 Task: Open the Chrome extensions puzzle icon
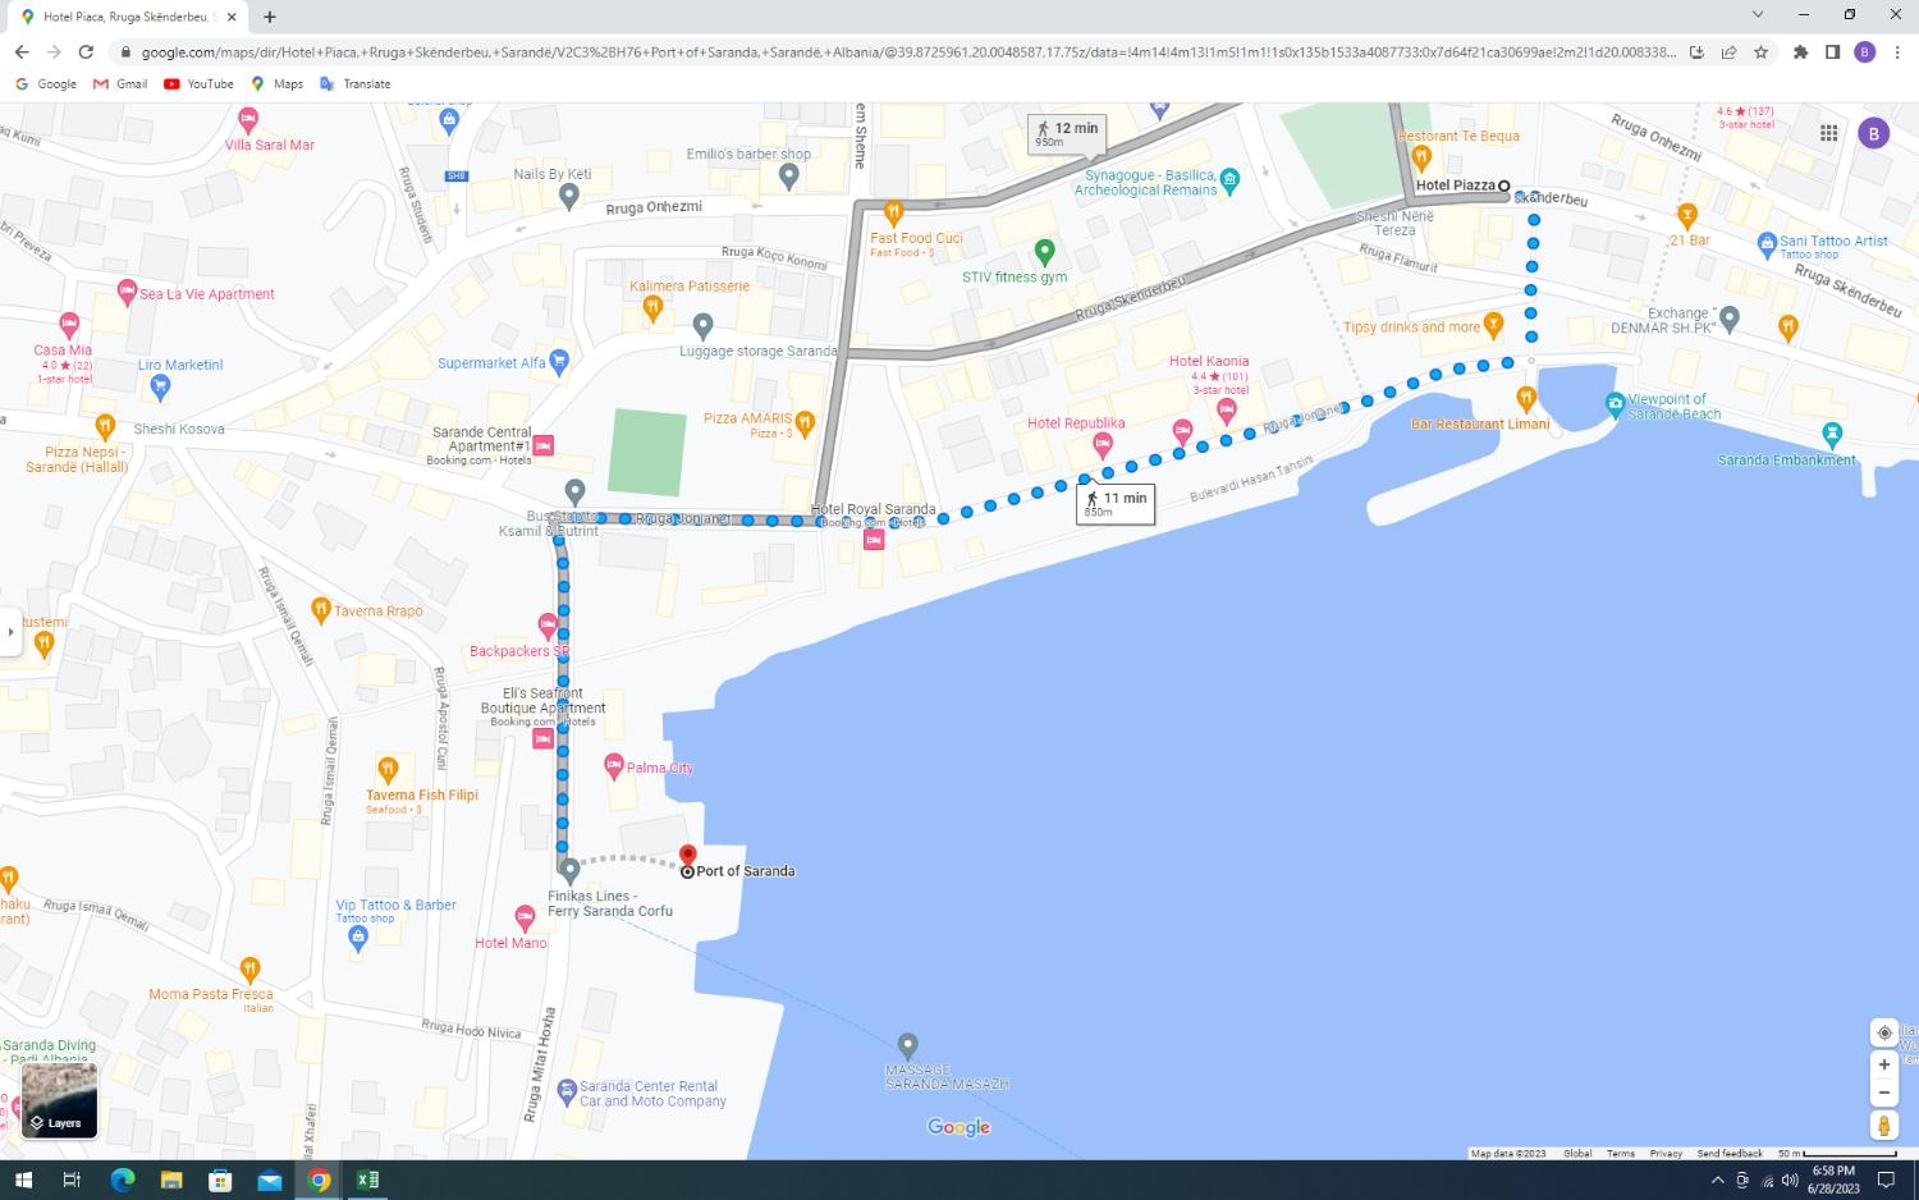pos(1800,52)
